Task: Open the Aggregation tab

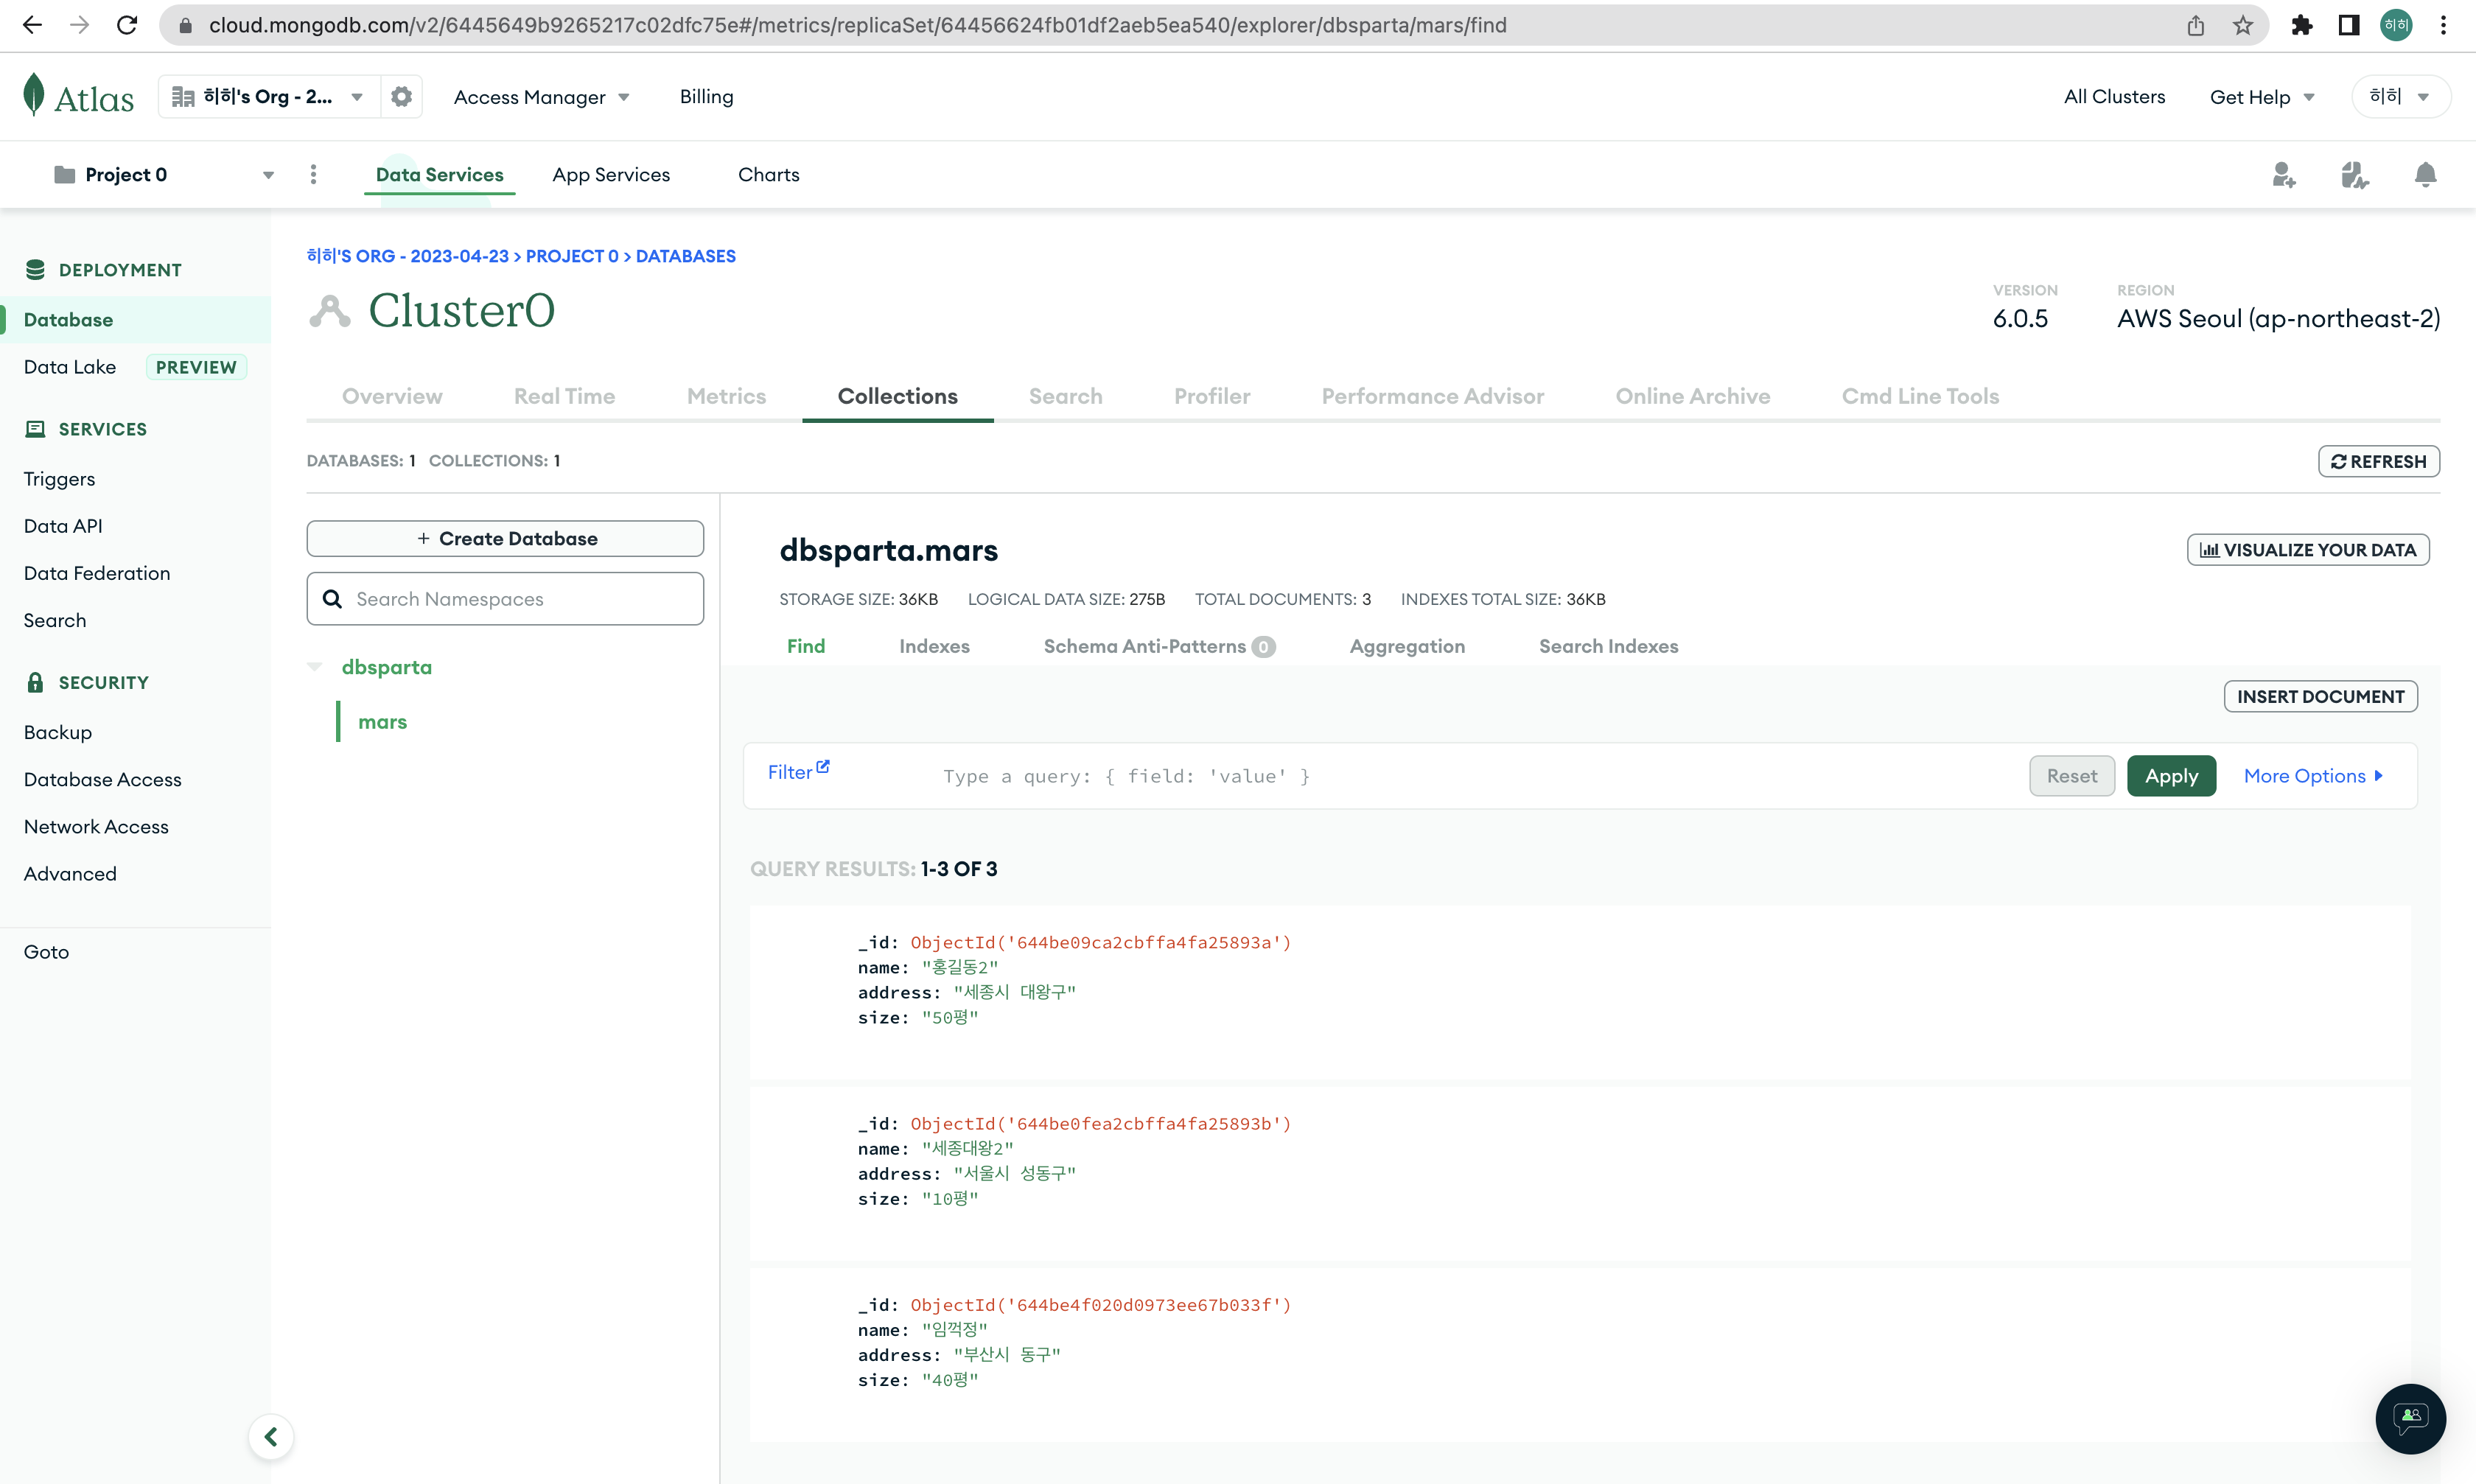Action: click(1407, 646)
